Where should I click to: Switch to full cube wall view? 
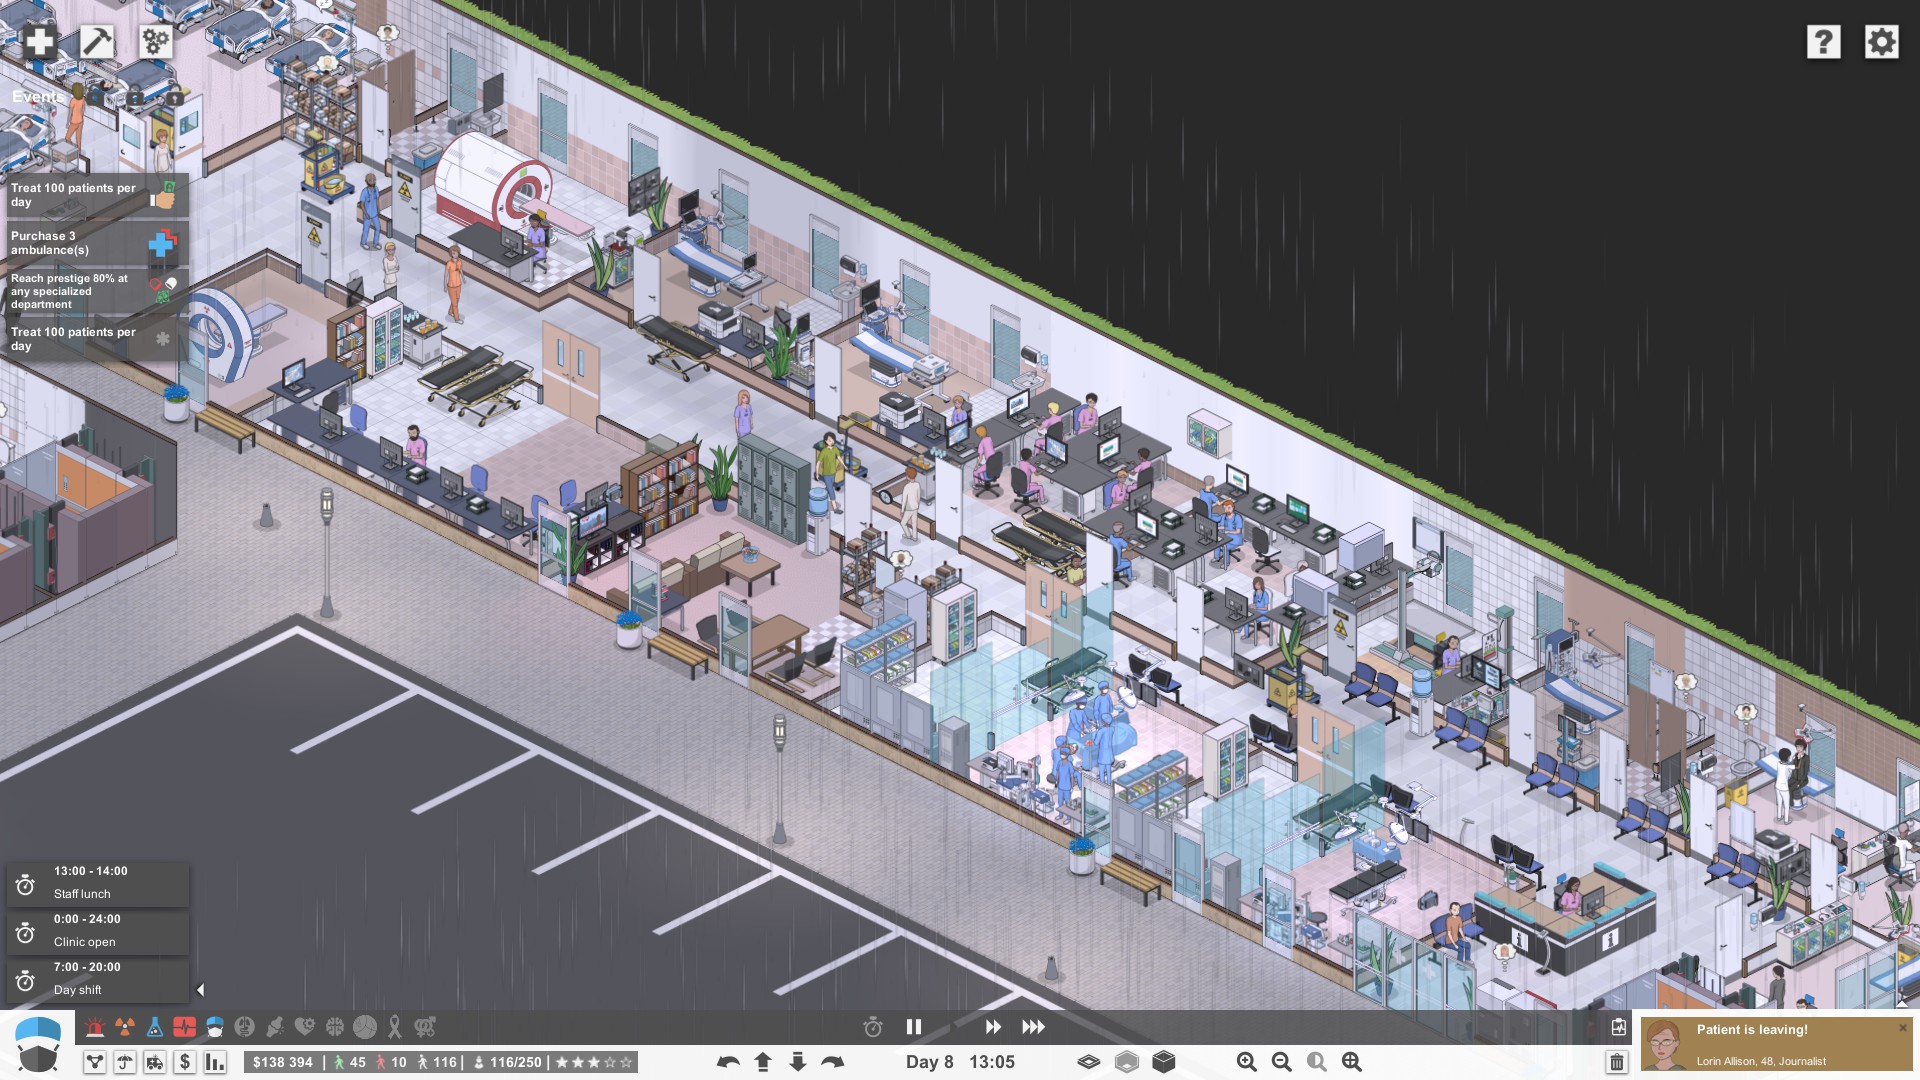point(1164,1062)
